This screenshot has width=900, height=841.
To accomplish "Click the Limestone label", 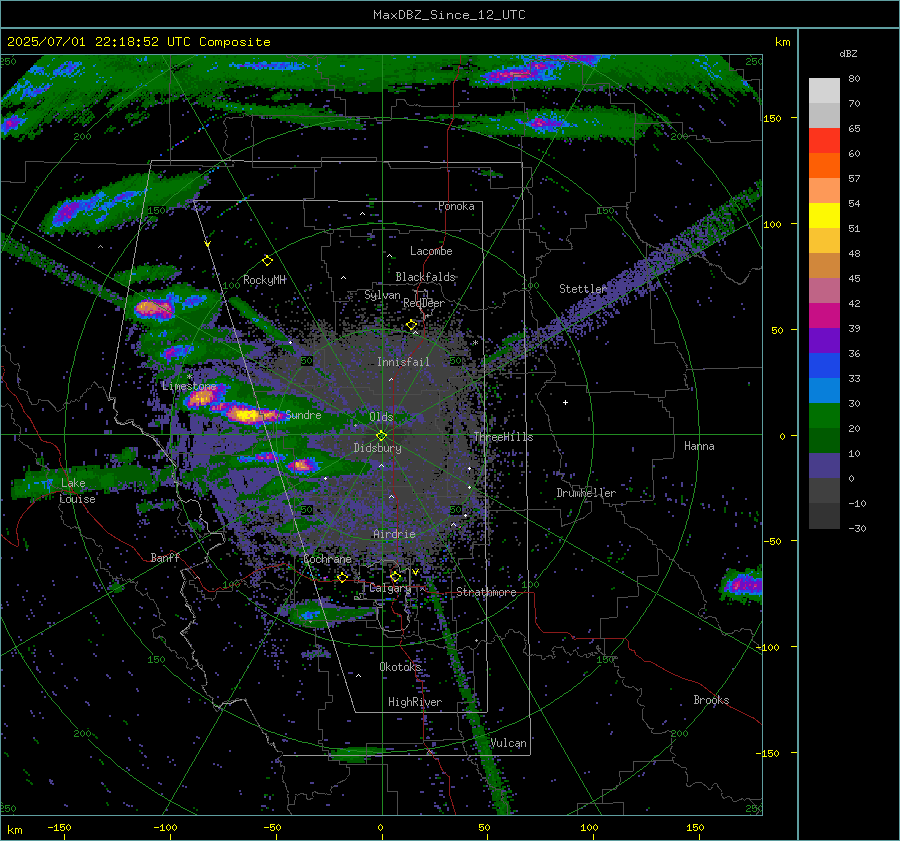I will pyautogui.click(x=189, y=386).
